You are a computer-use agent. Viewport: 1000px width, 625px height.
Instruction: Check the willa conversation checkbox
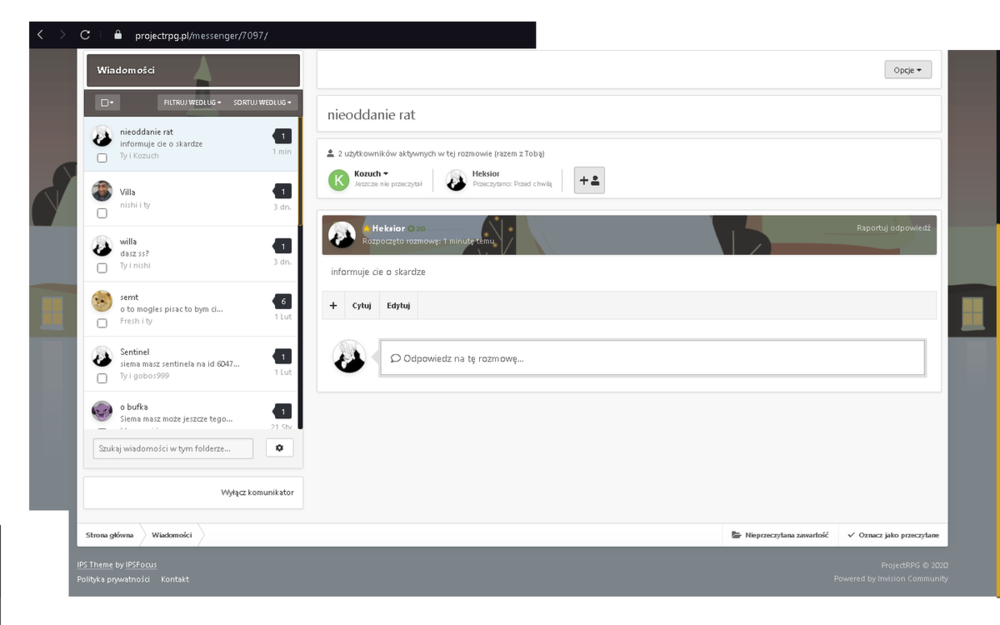tap(102, 268)
